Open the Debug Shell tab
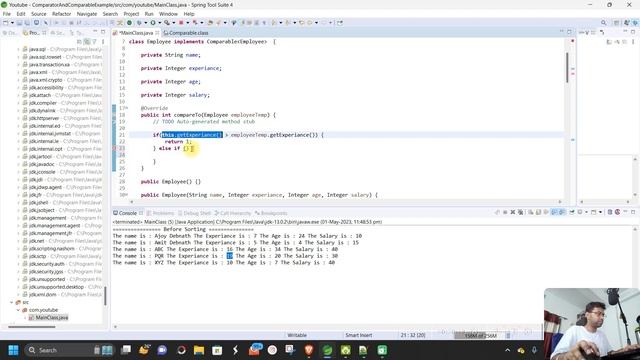The width and height of the screenshot is (640, 360). point(194,213)
